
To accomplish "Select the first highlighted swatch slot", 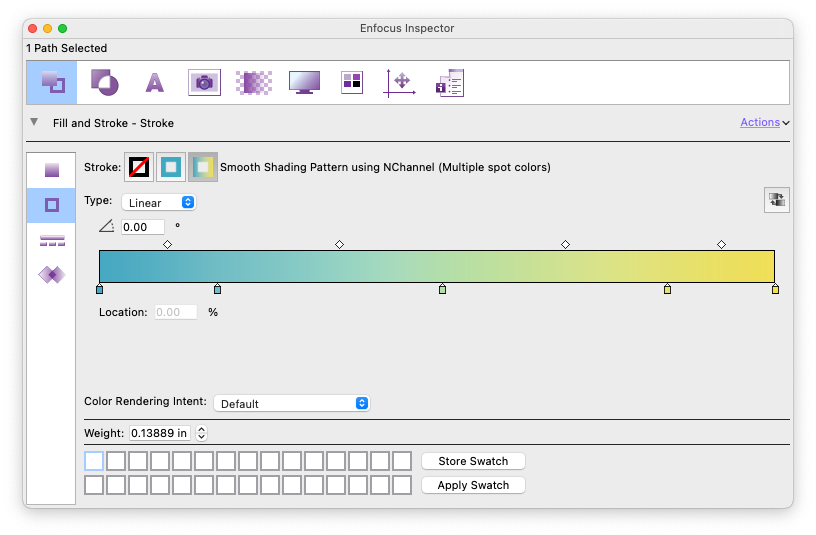I will pyautogui.click(x=94, y=461).
